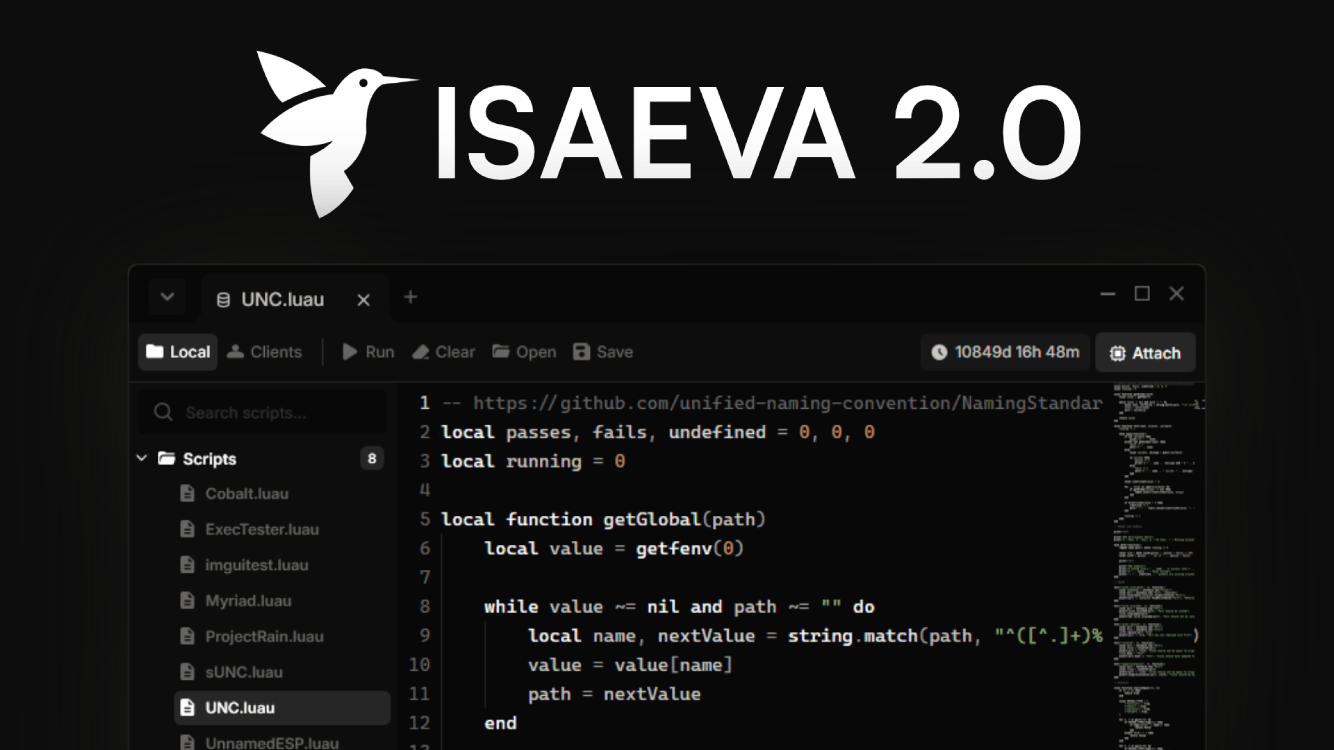This screenshot has width=1334, height=750.
Task: Select UNC.luau in the scripts list
Action: tap(282, 707)
